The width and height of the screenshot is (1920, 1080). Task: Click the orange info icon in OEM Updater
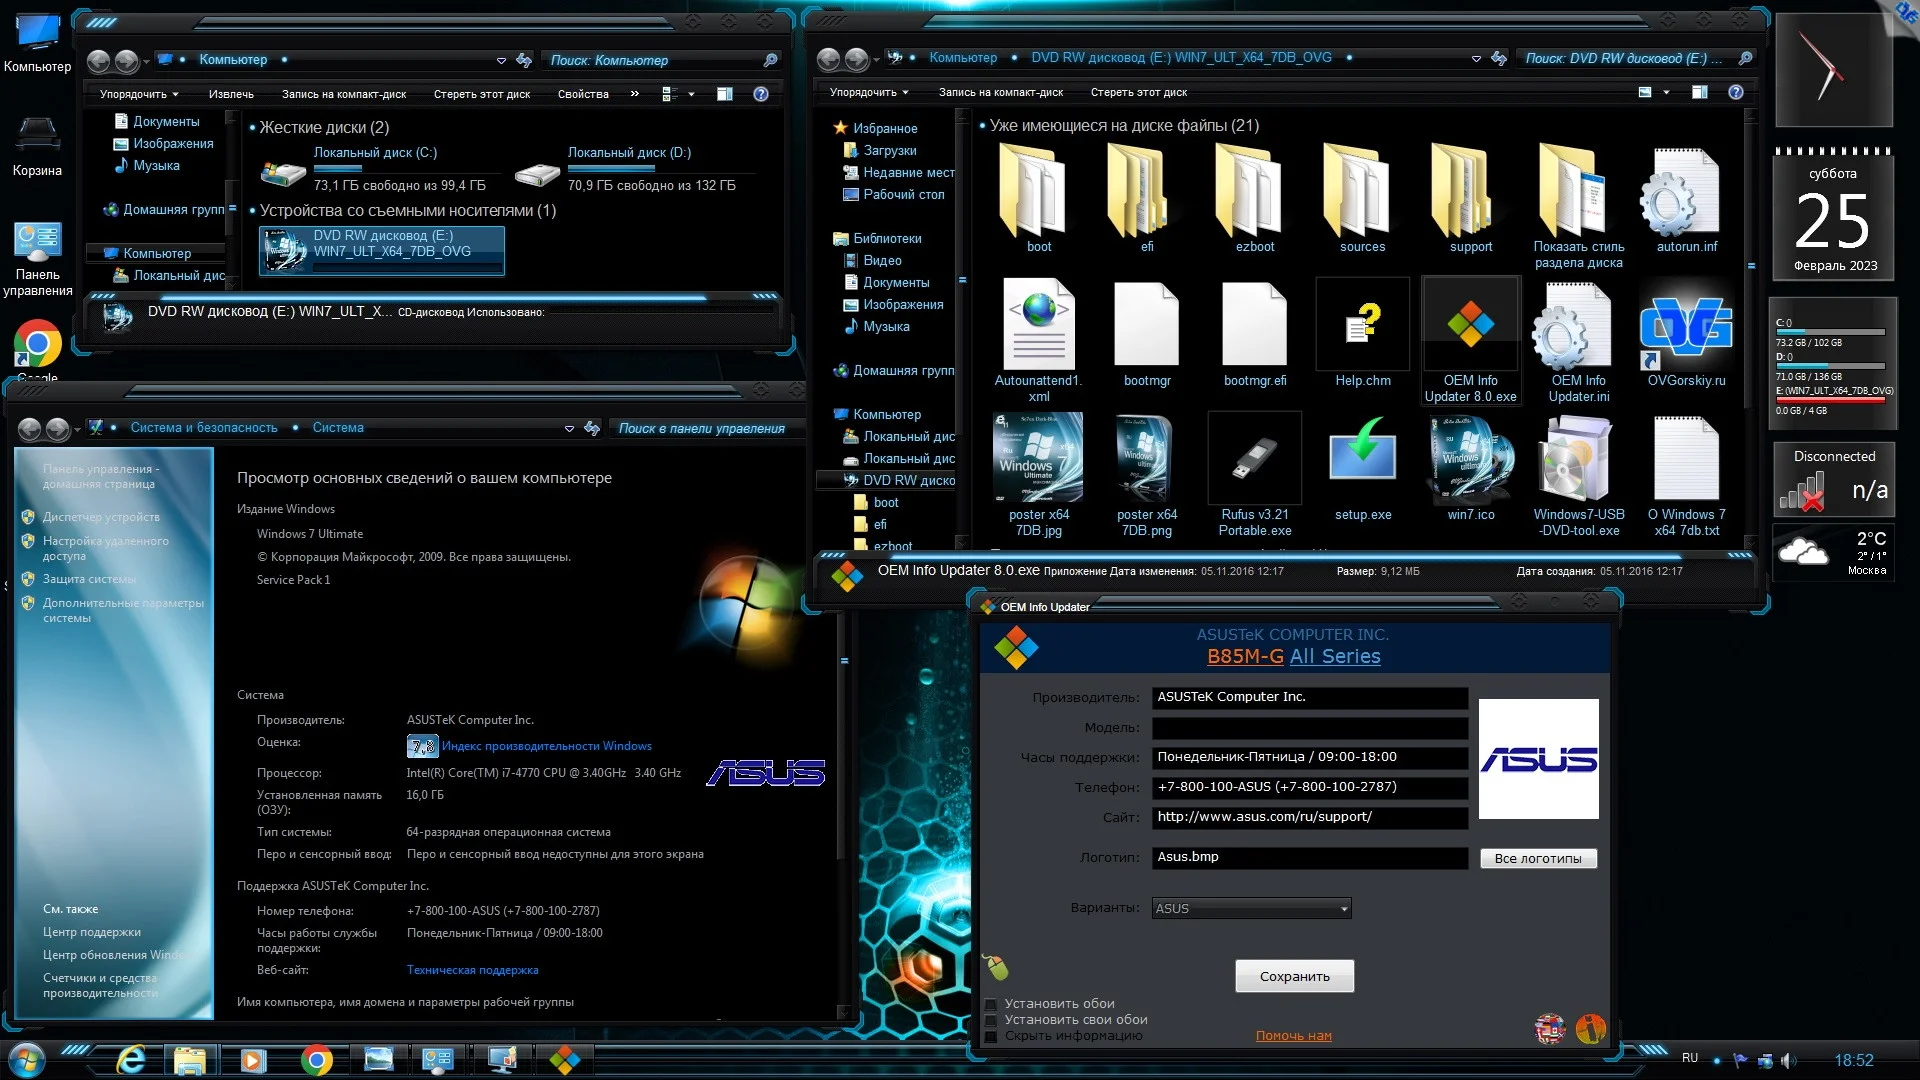coord(1590,1028)
